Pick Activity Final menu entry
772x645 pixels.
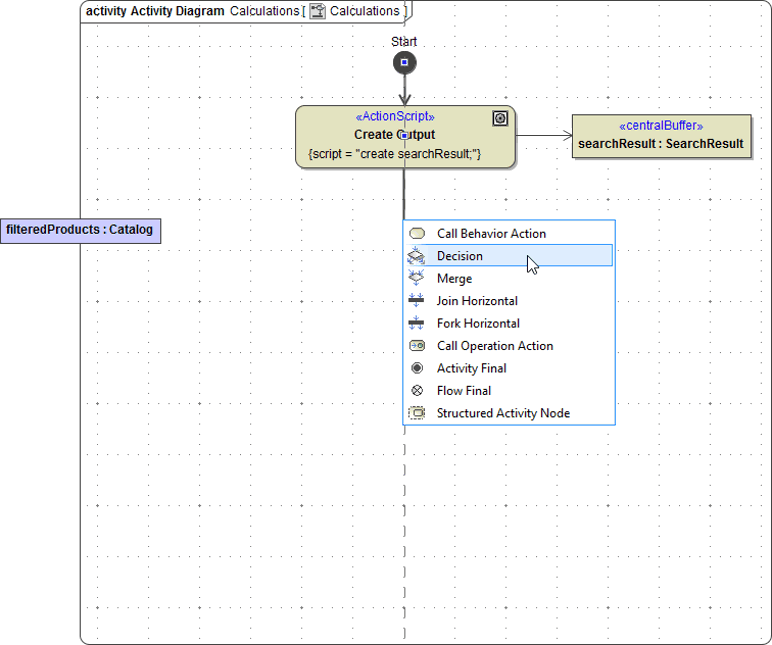pyautogui.click(x=471, y=368)
